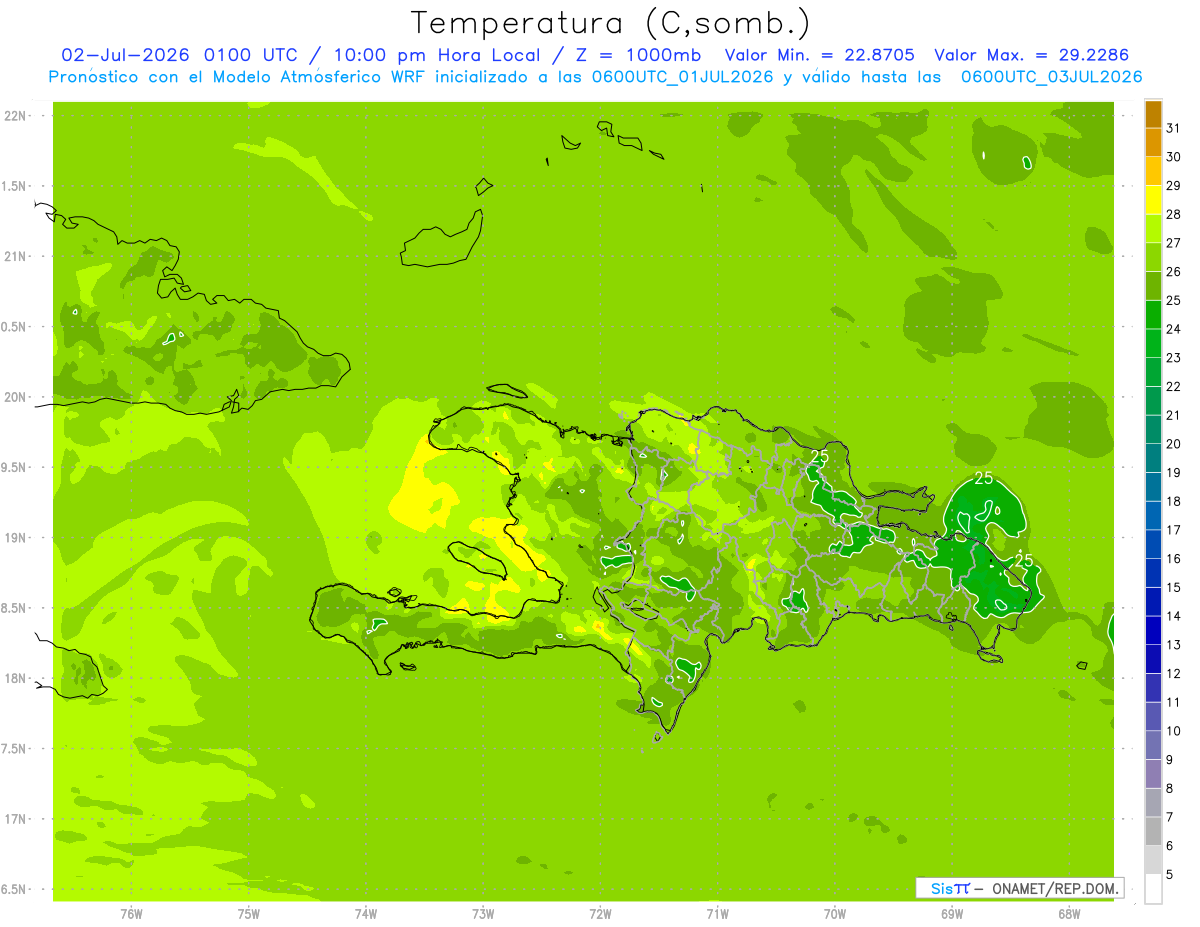Click the yellow legend swatch between 28 and 29
This screenshot has height=927, width=1200.
click(1153, 200)
